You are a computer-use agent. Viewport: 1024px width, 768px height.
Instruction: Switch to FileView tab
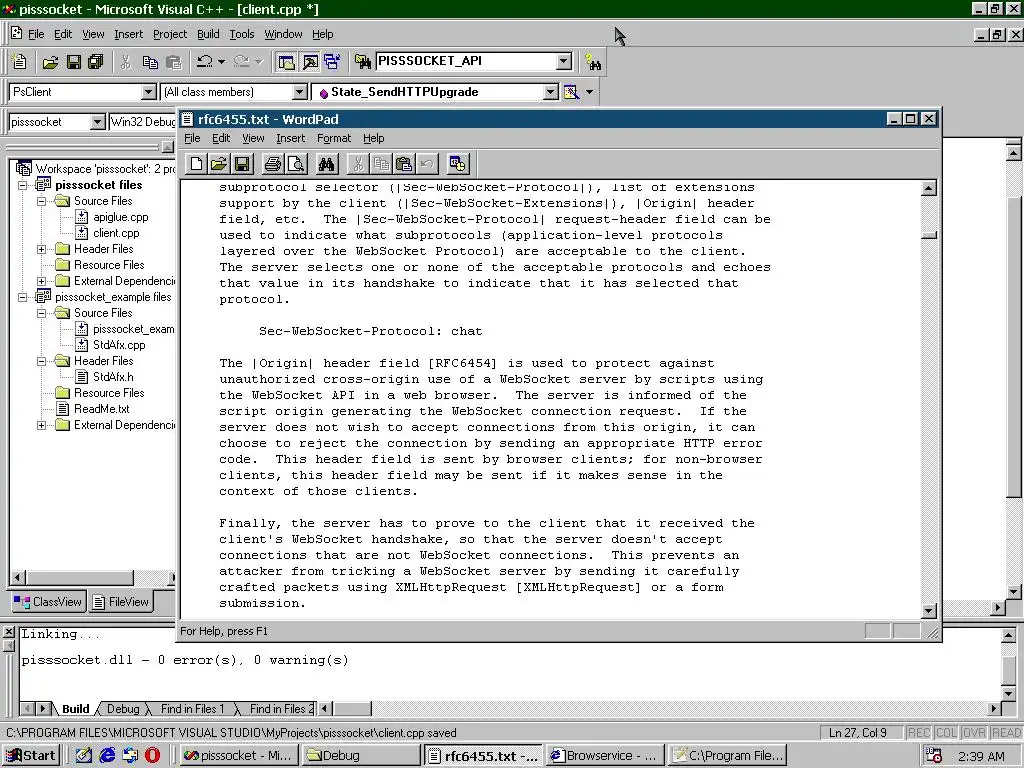pos(120,601)
